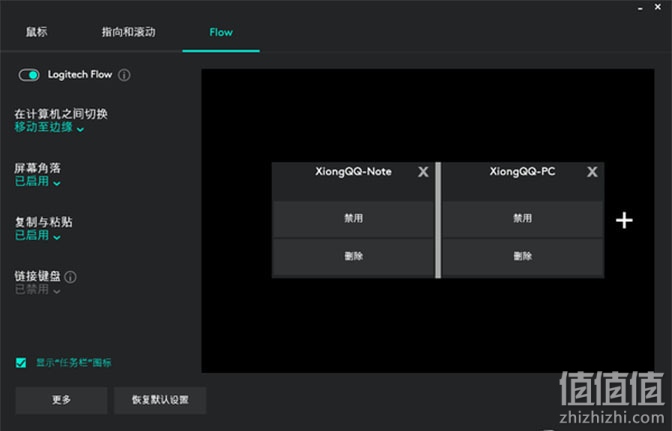The image size is (672, 431).
Task: Close the Logitech Options window
Action: point(658,7)
